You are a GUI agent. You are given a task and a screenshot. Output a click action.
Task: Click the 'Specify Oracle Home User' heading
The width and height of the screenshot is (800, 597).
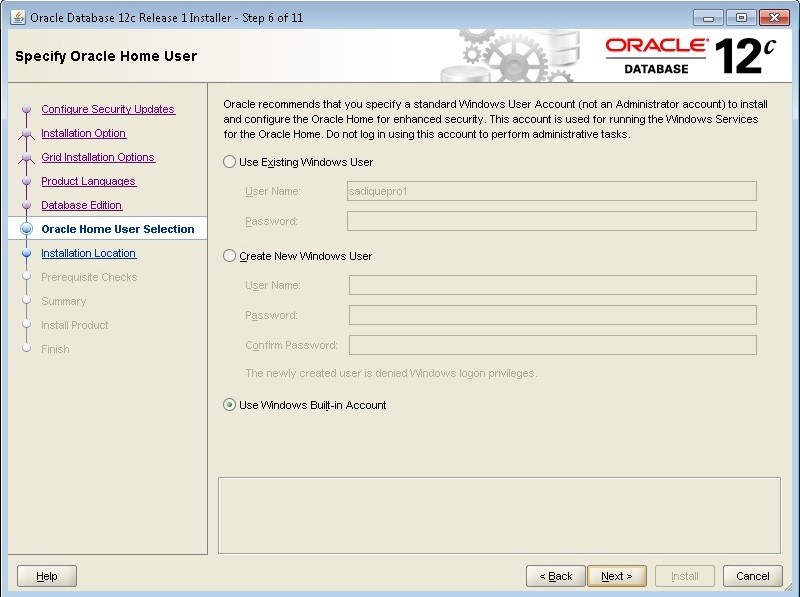point(106,56)
